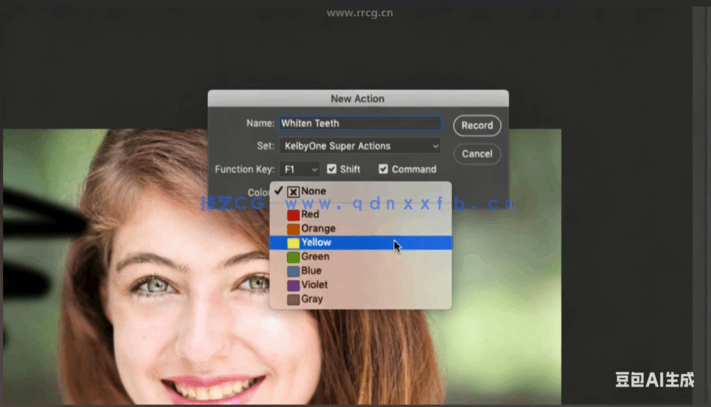Viewport: 711px width, 407px height.
Task: Click the New Action dialog title bar
Action: coord(358,99)
